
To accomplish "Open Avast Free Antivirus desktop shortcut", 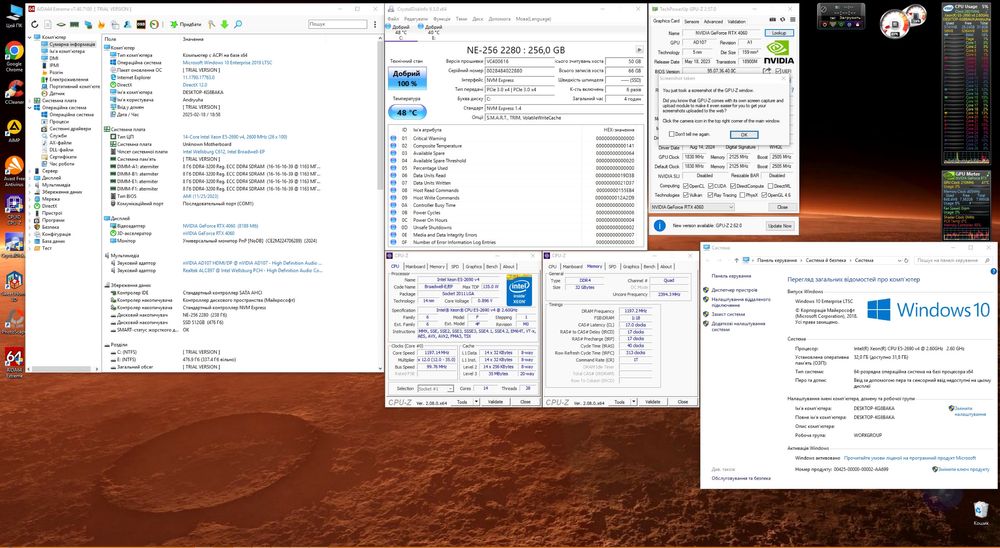I will pos(13,170).
